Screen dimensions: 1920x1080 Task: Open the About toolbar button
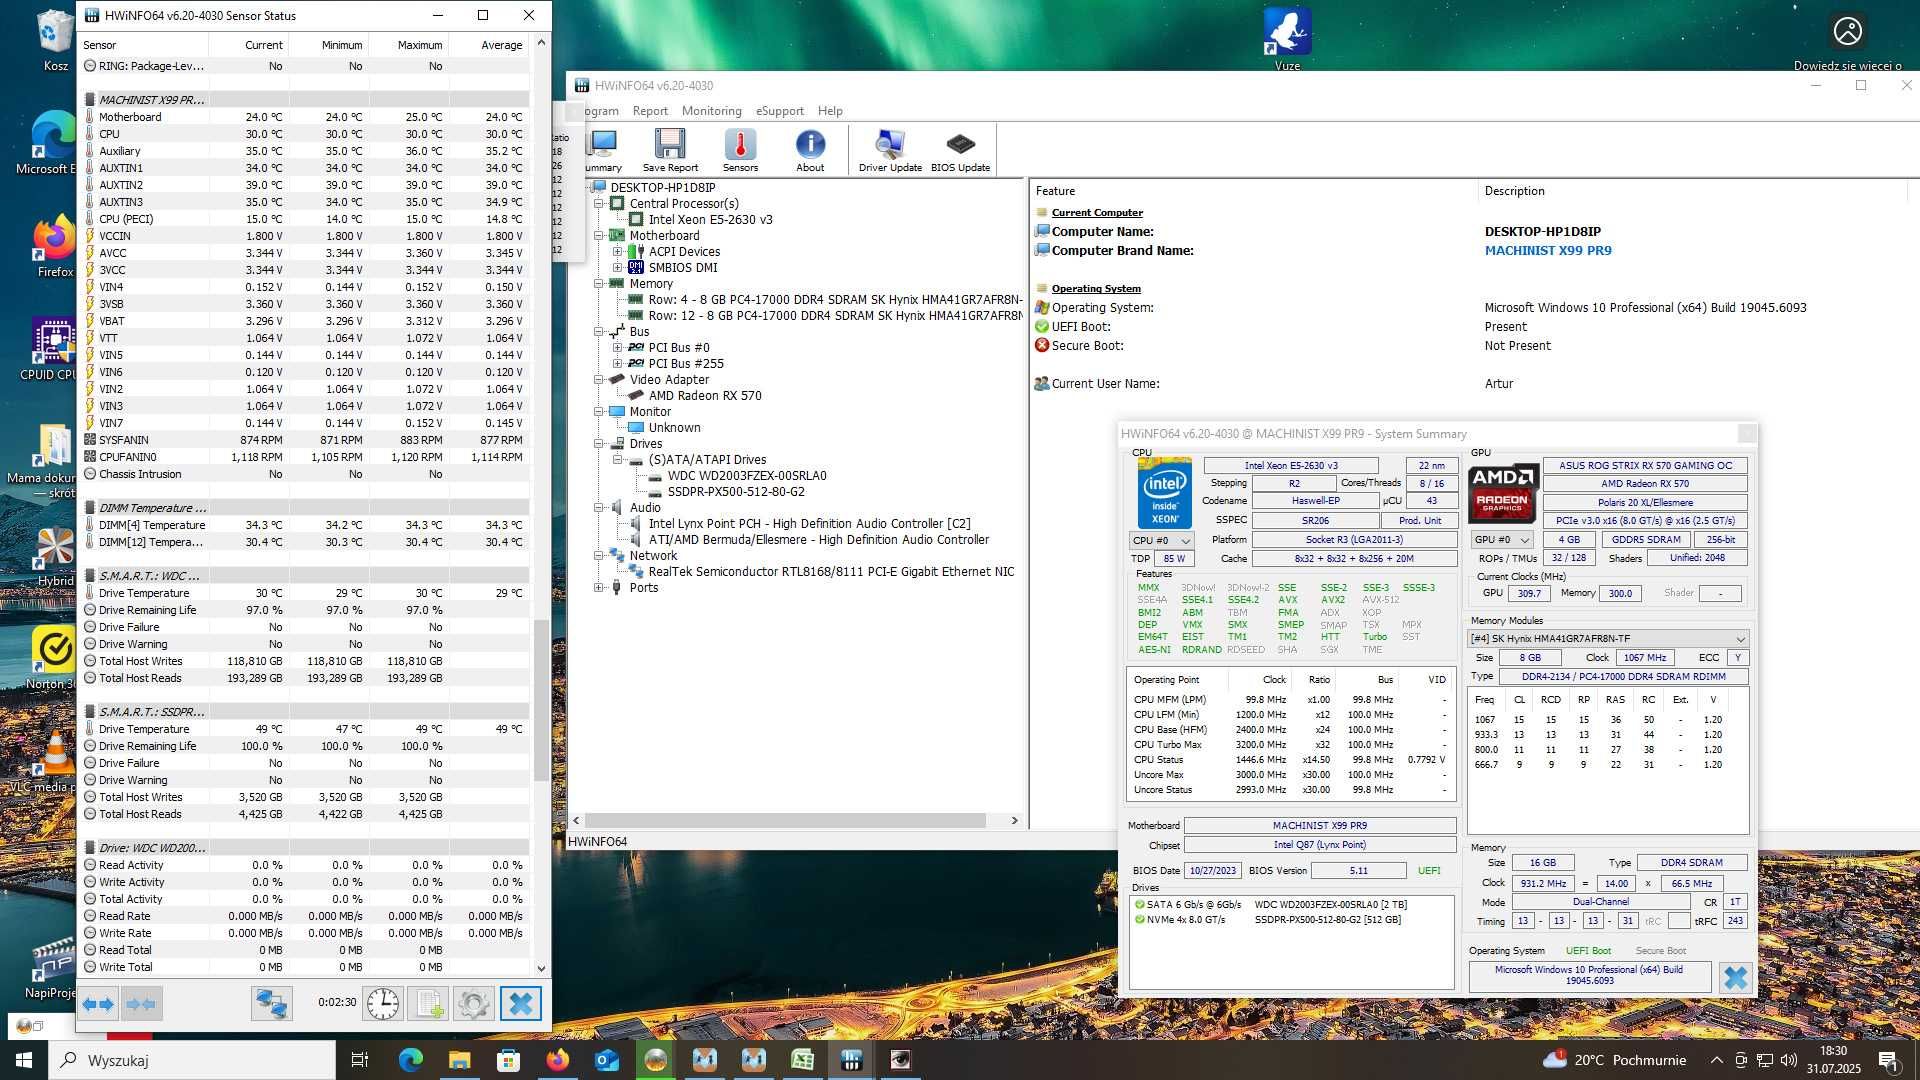click(810, 151)
